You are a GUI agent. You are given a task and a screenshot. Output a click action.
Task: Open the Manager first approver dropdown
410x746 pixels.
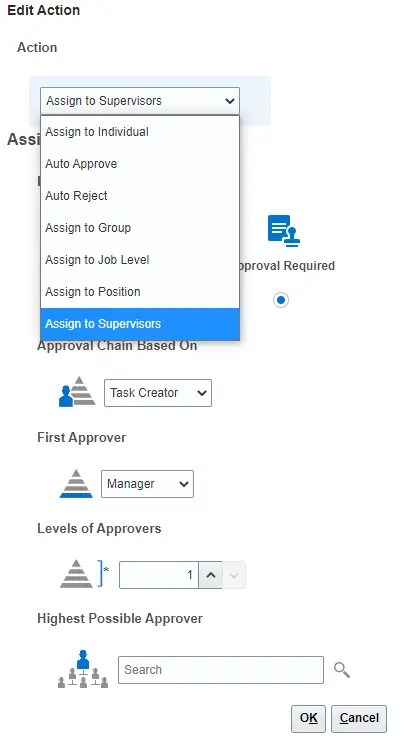click(147, 484)
